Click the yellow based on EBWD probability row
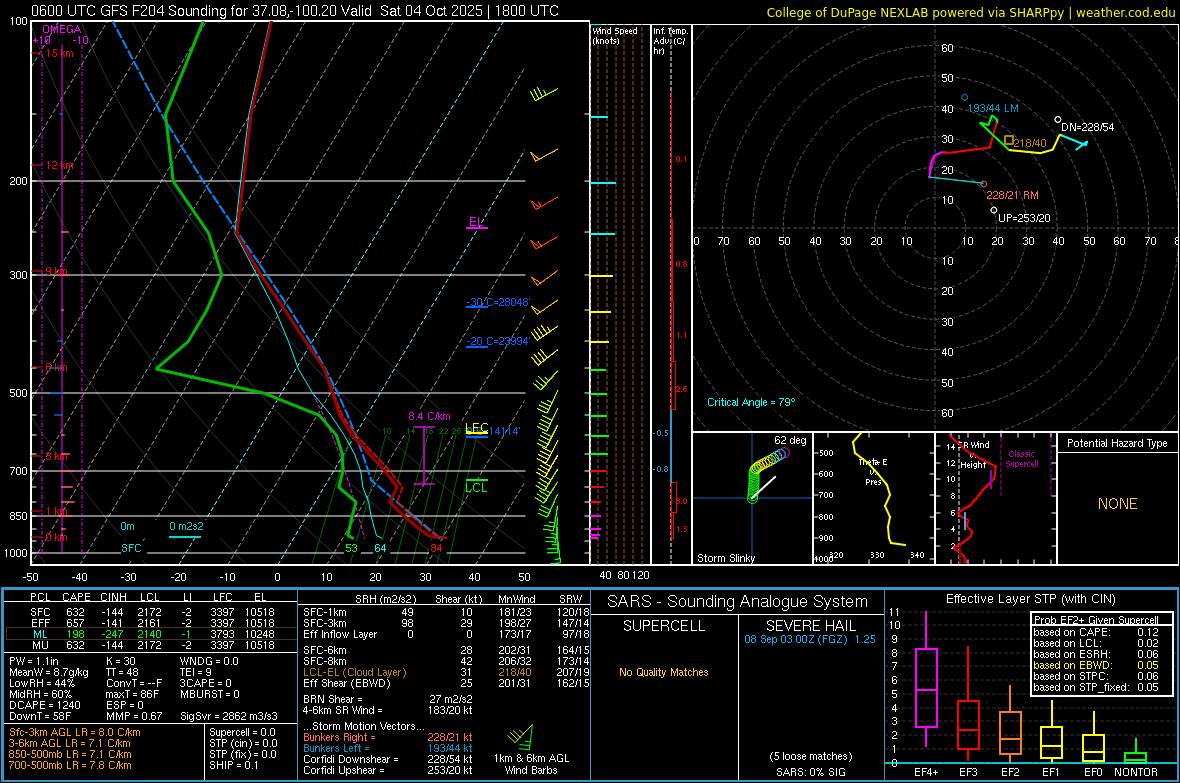This screenshot has height=783, width=1180. [x=1096, y=665]
